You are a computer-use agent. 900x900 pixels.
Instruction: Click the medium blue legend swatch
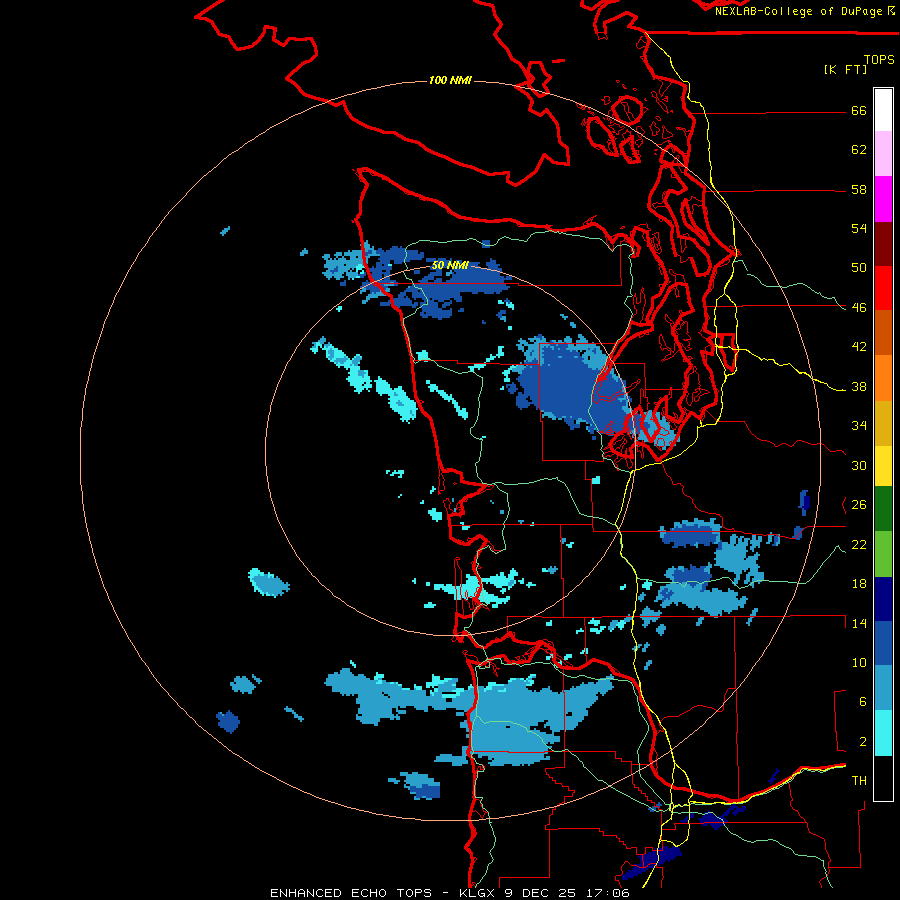point(883,644)
